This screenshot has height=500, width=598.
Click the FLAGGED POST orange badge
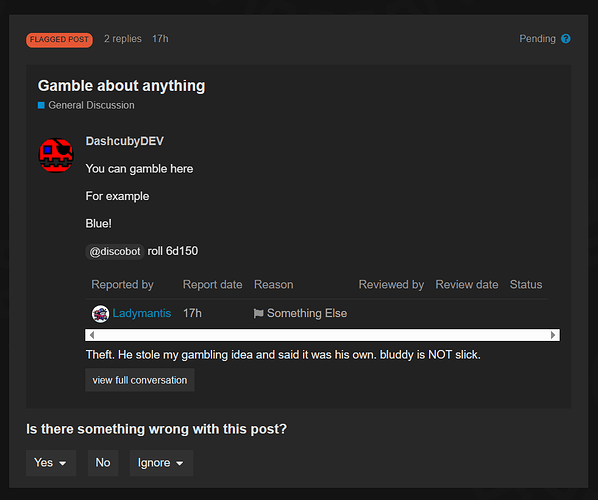pos(59,40)
